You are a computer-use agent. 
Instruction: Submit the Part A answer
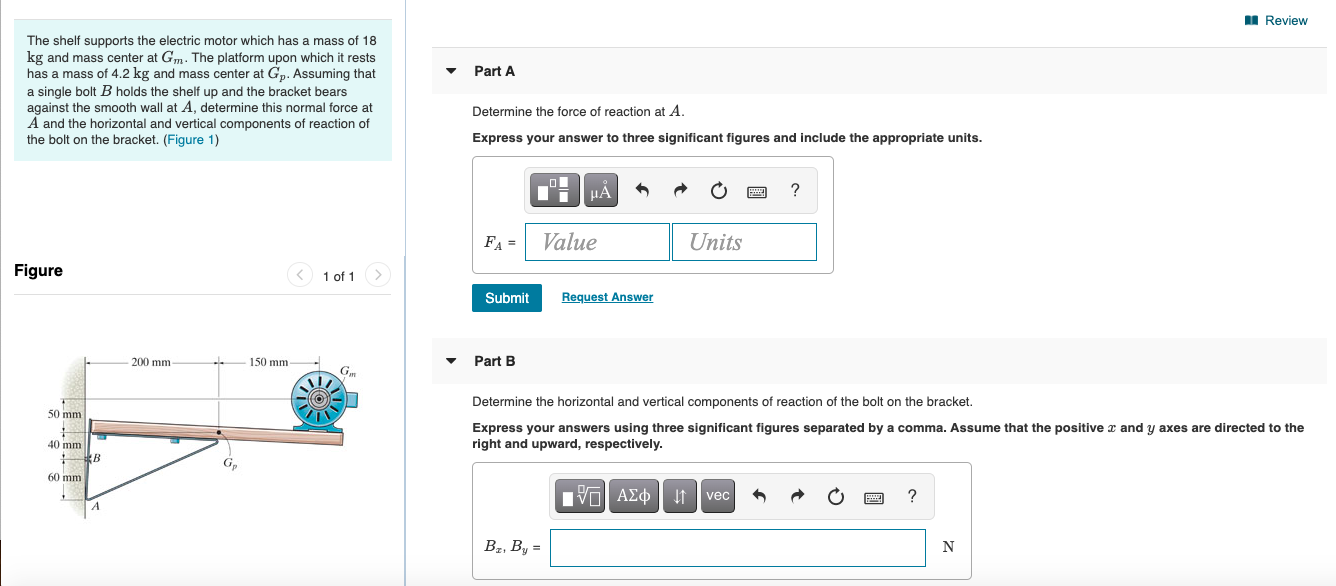point(507,298)
